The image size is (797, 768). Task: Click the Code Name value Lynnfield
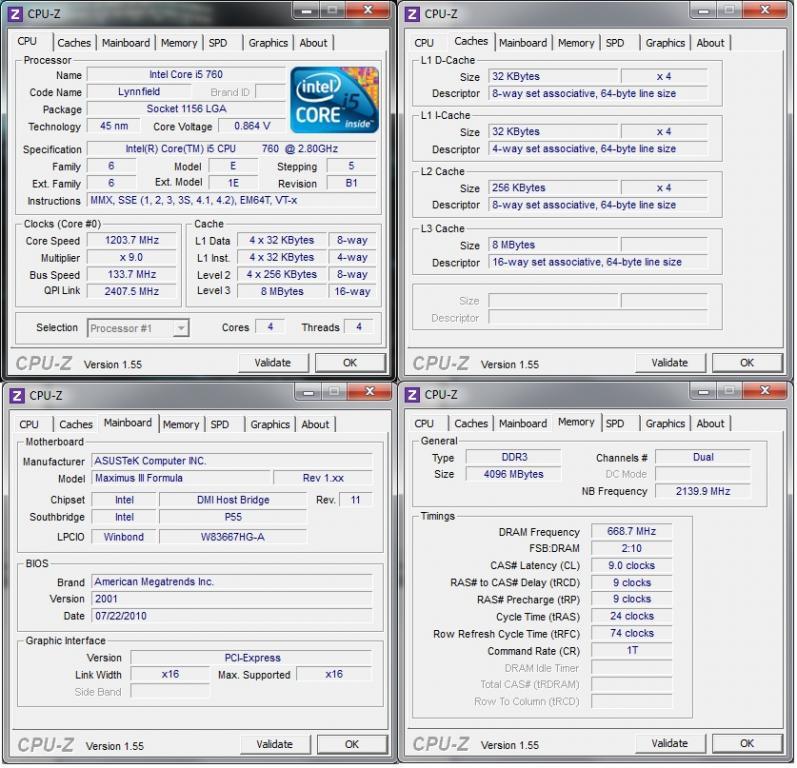(139, 92)
